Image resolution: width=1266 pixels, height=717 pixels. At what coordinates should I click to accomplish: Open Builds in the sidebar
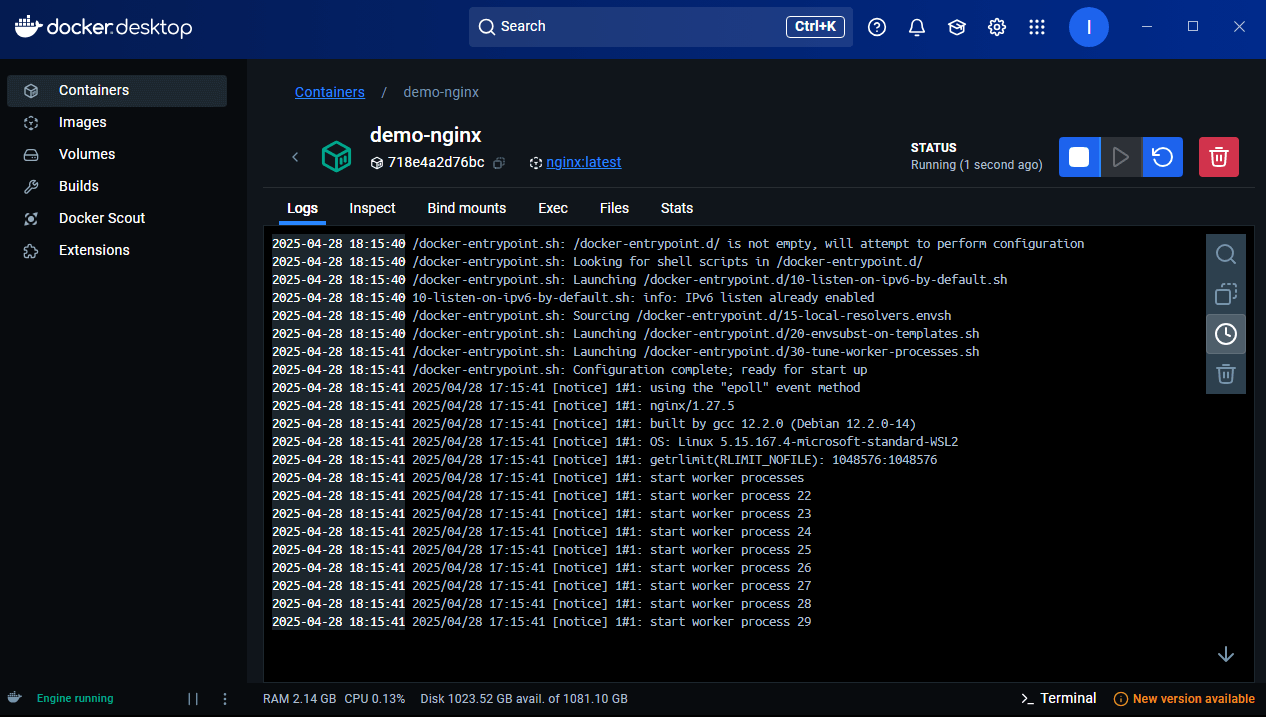point(117,186)
